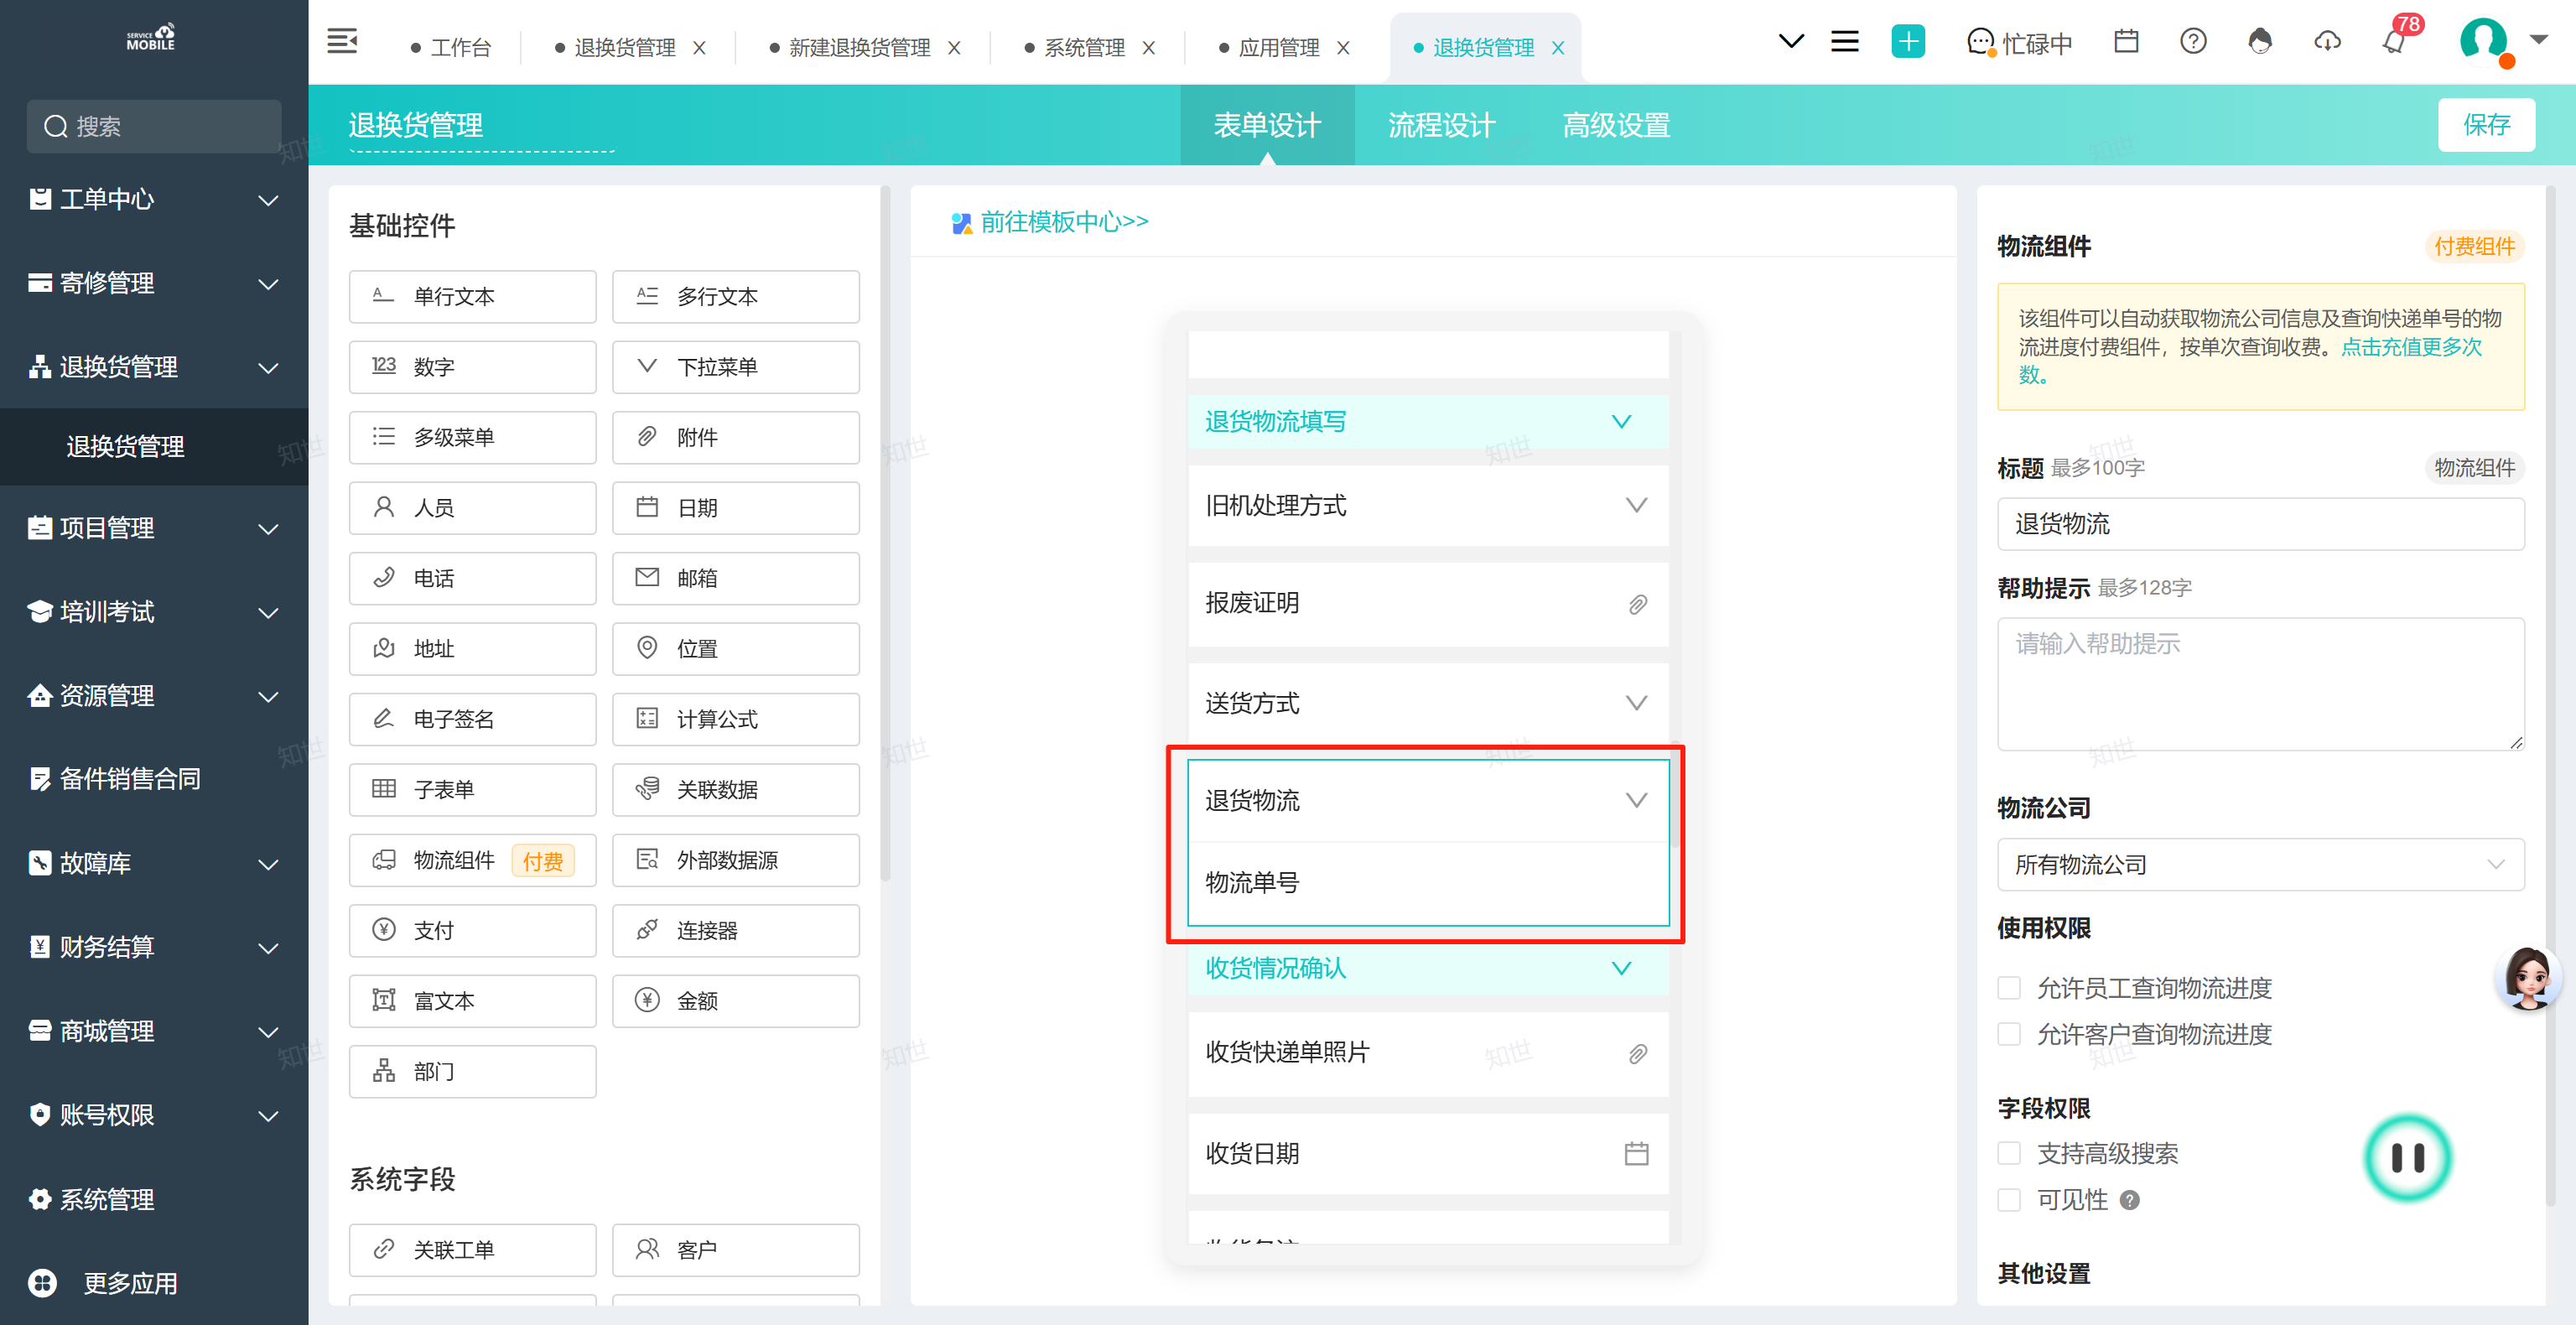Click the user profile avatar
This screenshot has height=1325, width=2576.
[x=2484, y=41]
